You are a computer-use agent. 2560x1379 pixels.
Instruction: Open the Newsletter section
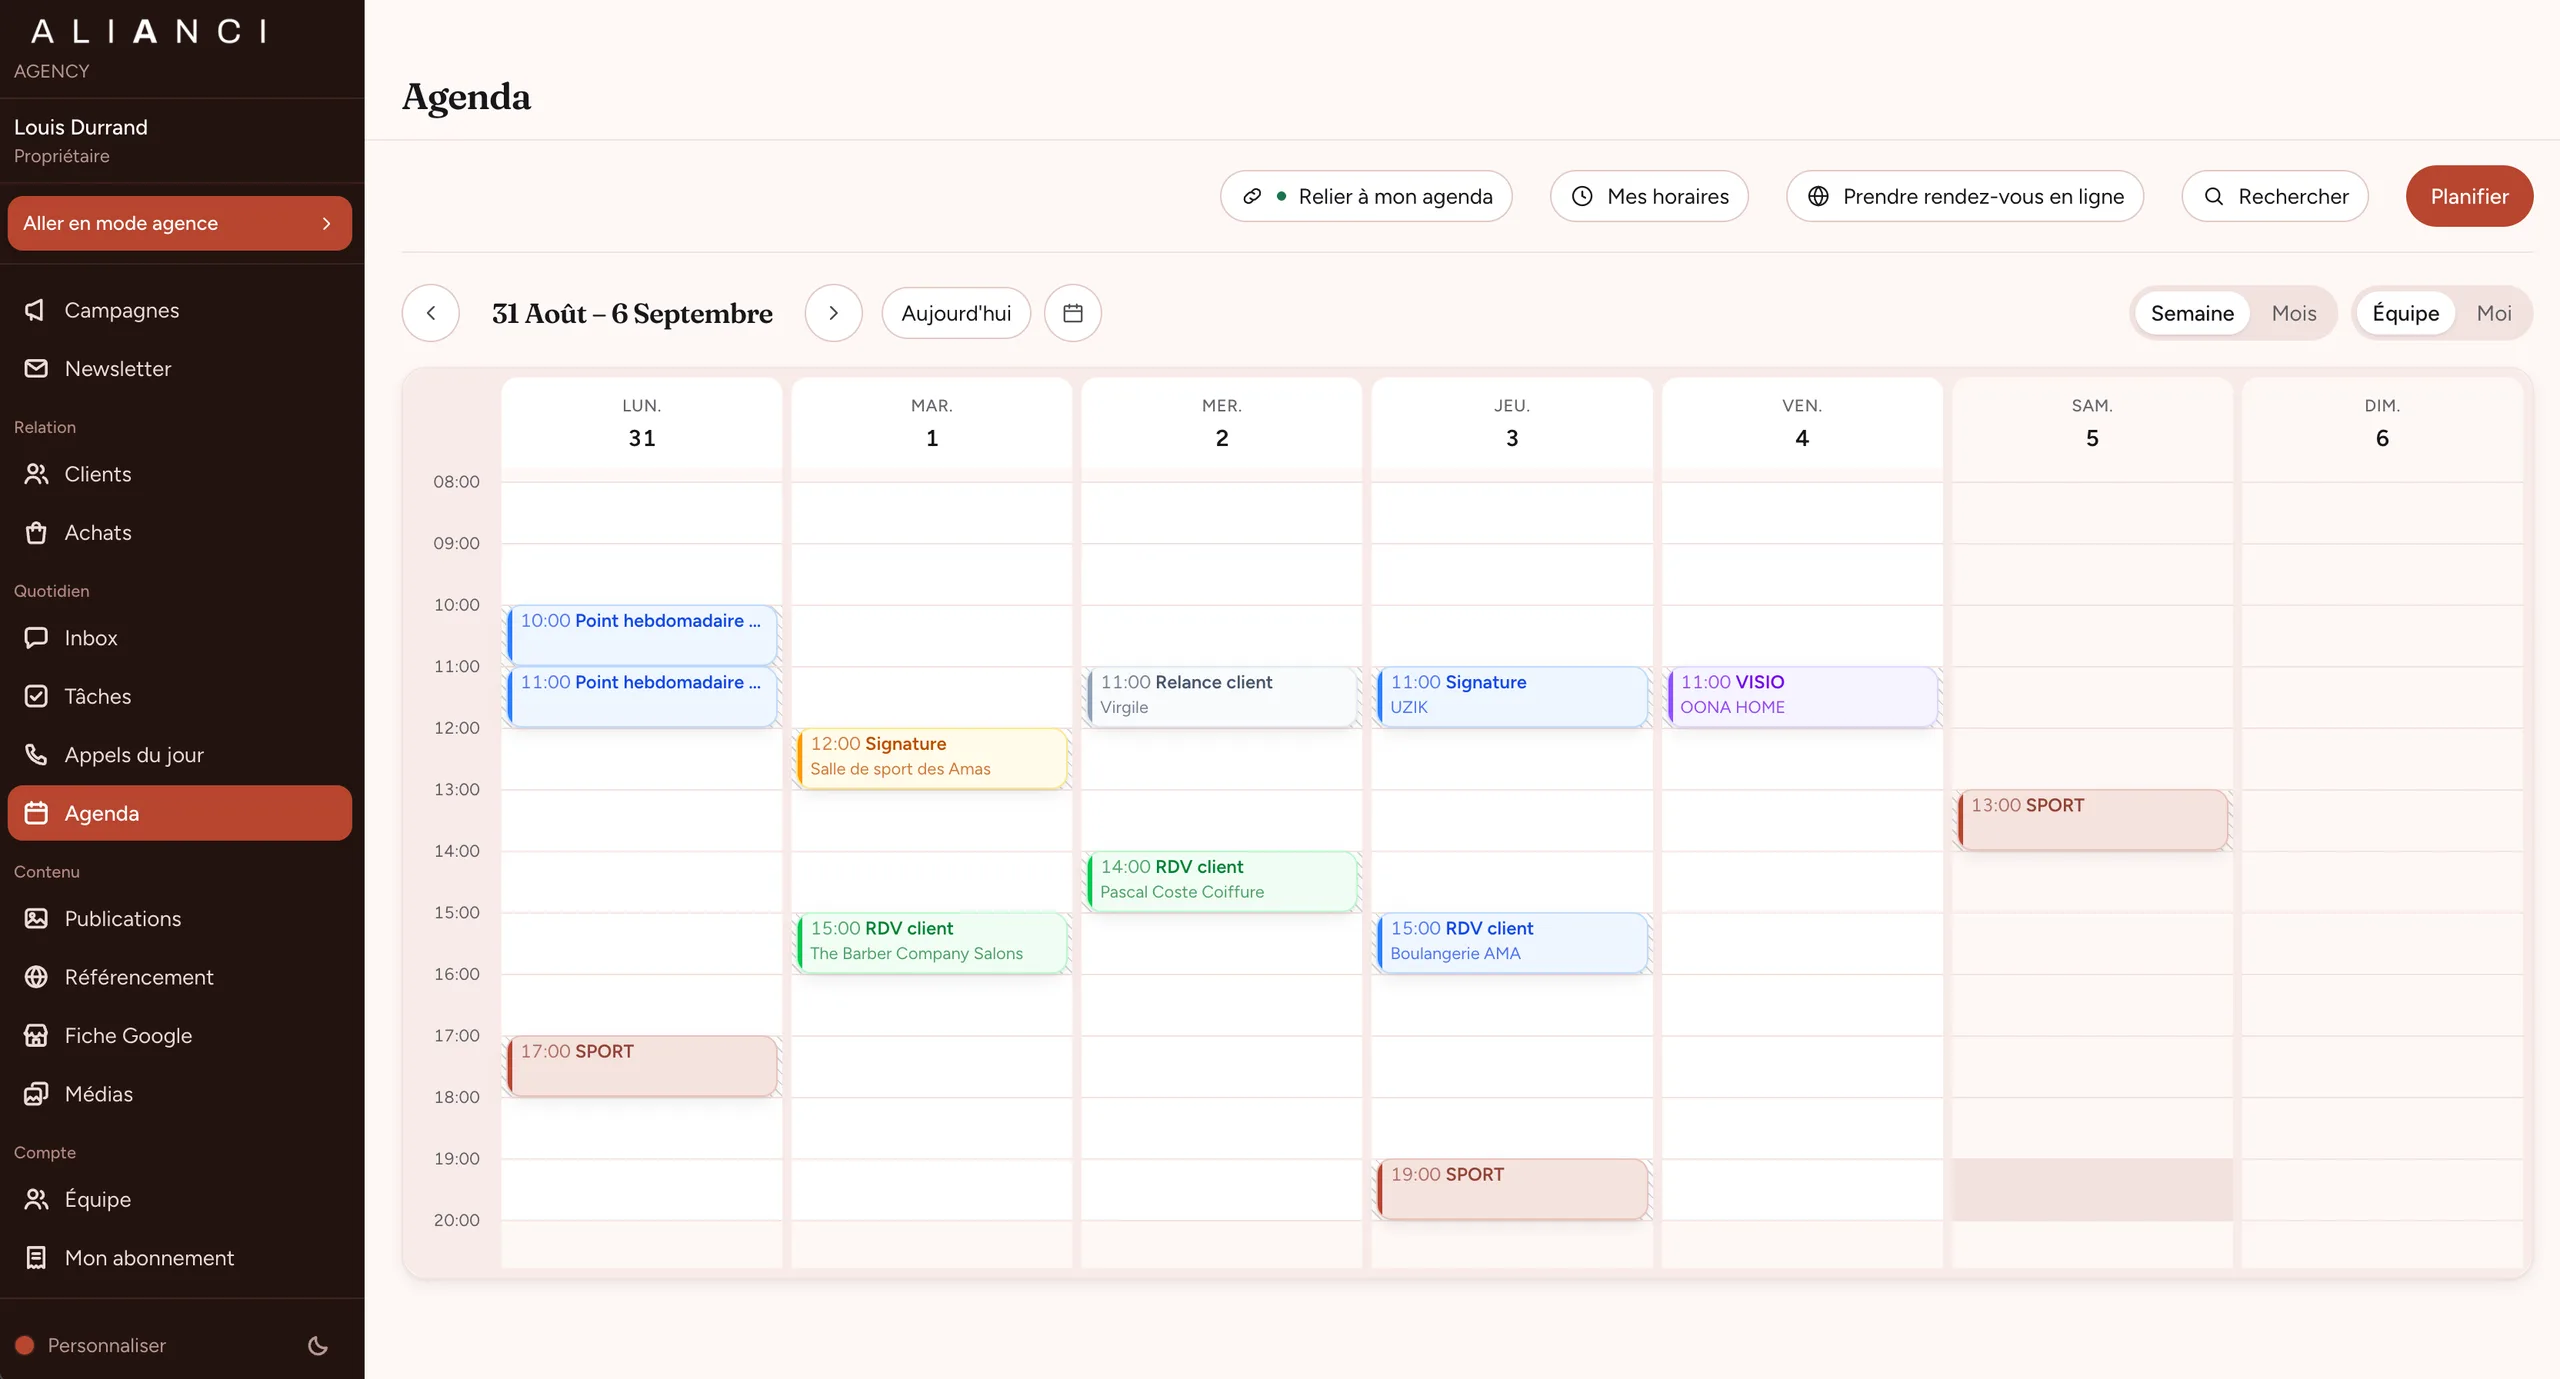[x=180, y=369]
